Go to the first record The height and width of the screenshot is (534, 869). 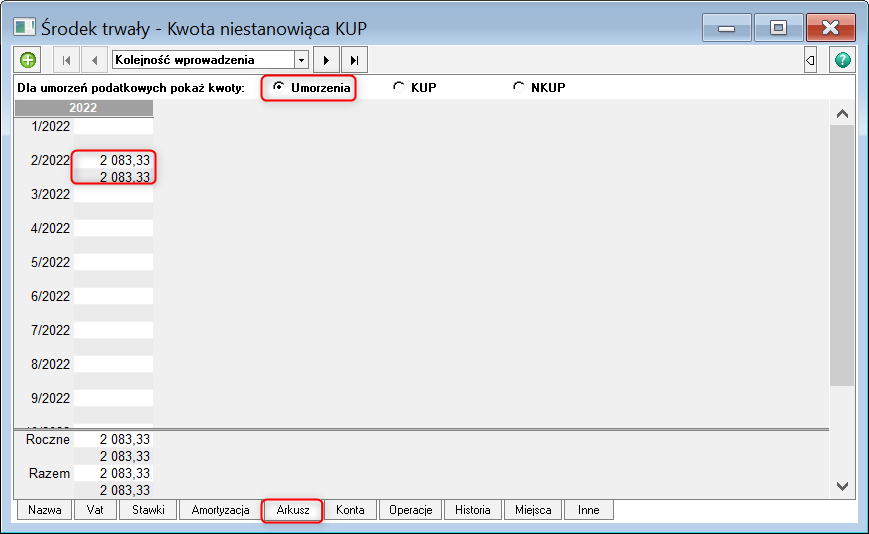coord(67,60)
